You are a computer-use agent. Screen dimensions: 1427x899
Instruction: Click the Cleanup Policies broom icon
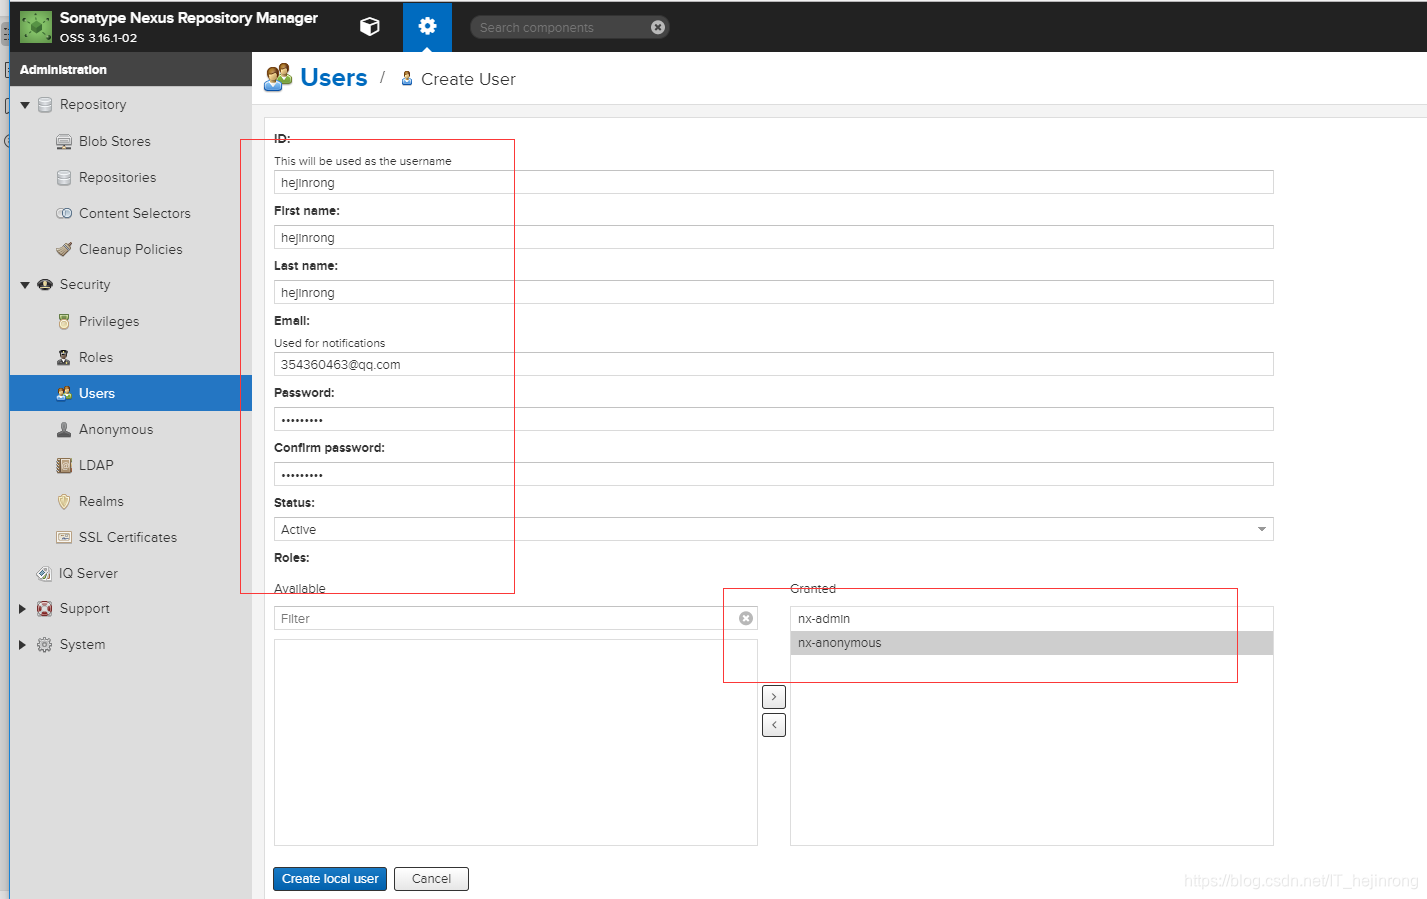click(64, 250)
